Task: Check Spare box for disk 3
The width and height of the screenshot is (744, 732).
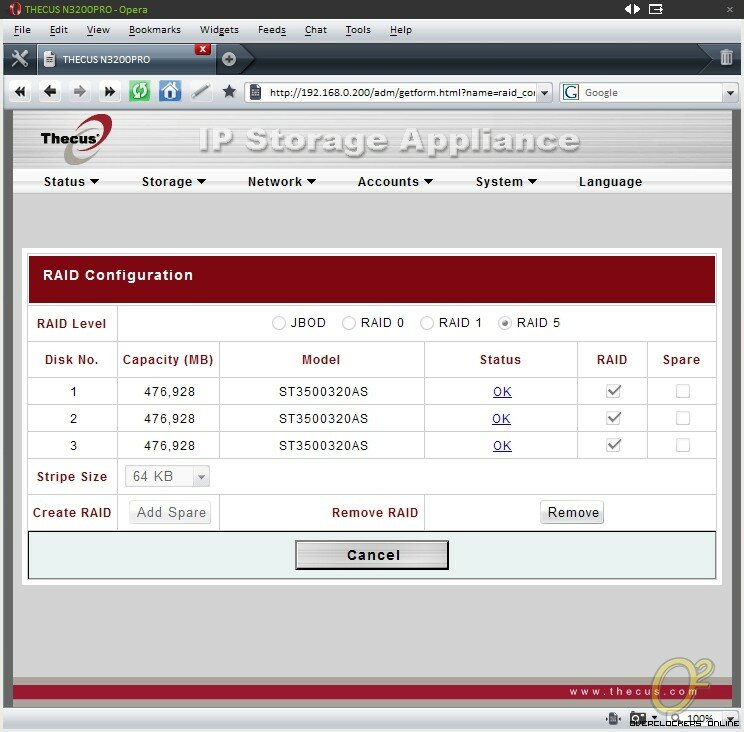Action: pos(683,445)
